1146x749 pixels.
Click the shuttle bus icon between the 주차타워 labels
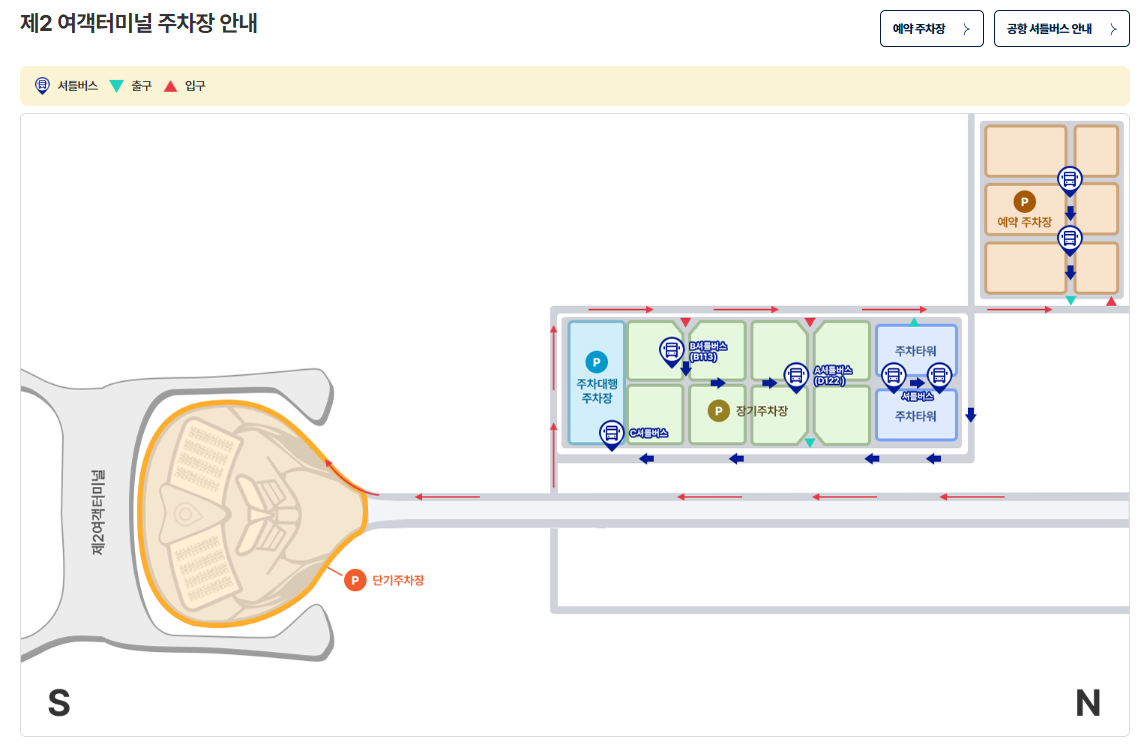[x=894, y=376]
